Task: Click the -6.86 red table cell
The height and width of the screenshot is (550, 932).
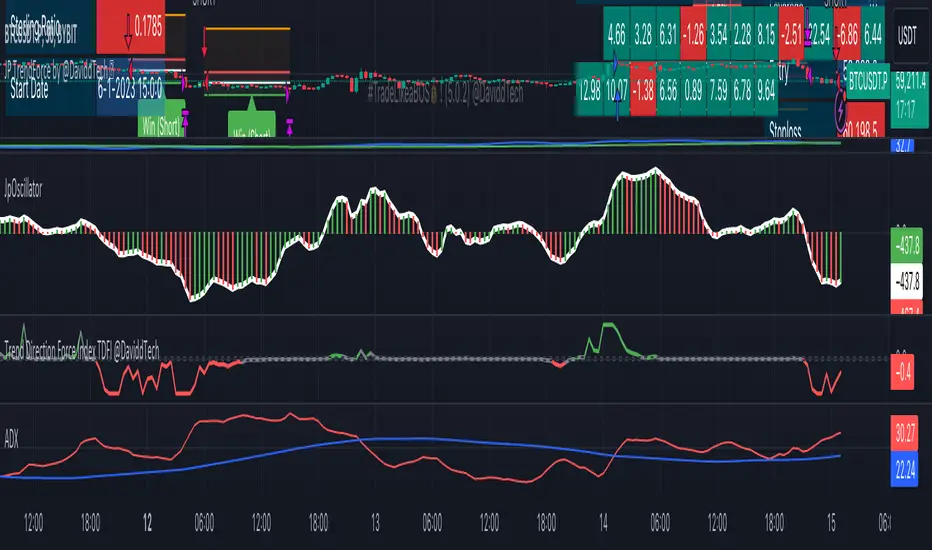Action: pos(848,34)
